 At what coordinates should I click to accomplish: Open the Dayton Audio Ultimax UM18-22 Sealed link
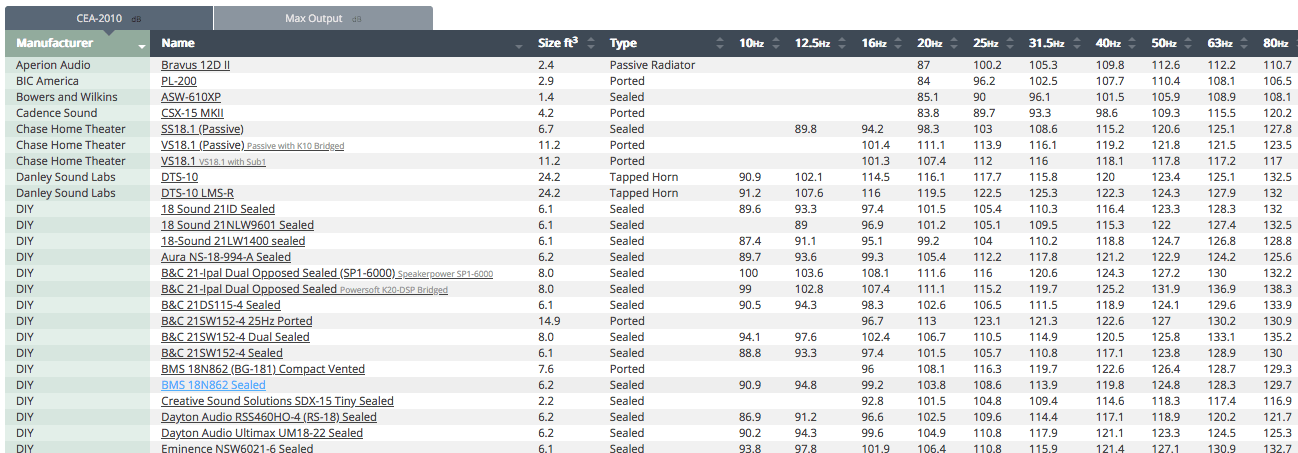coord(262,433)
